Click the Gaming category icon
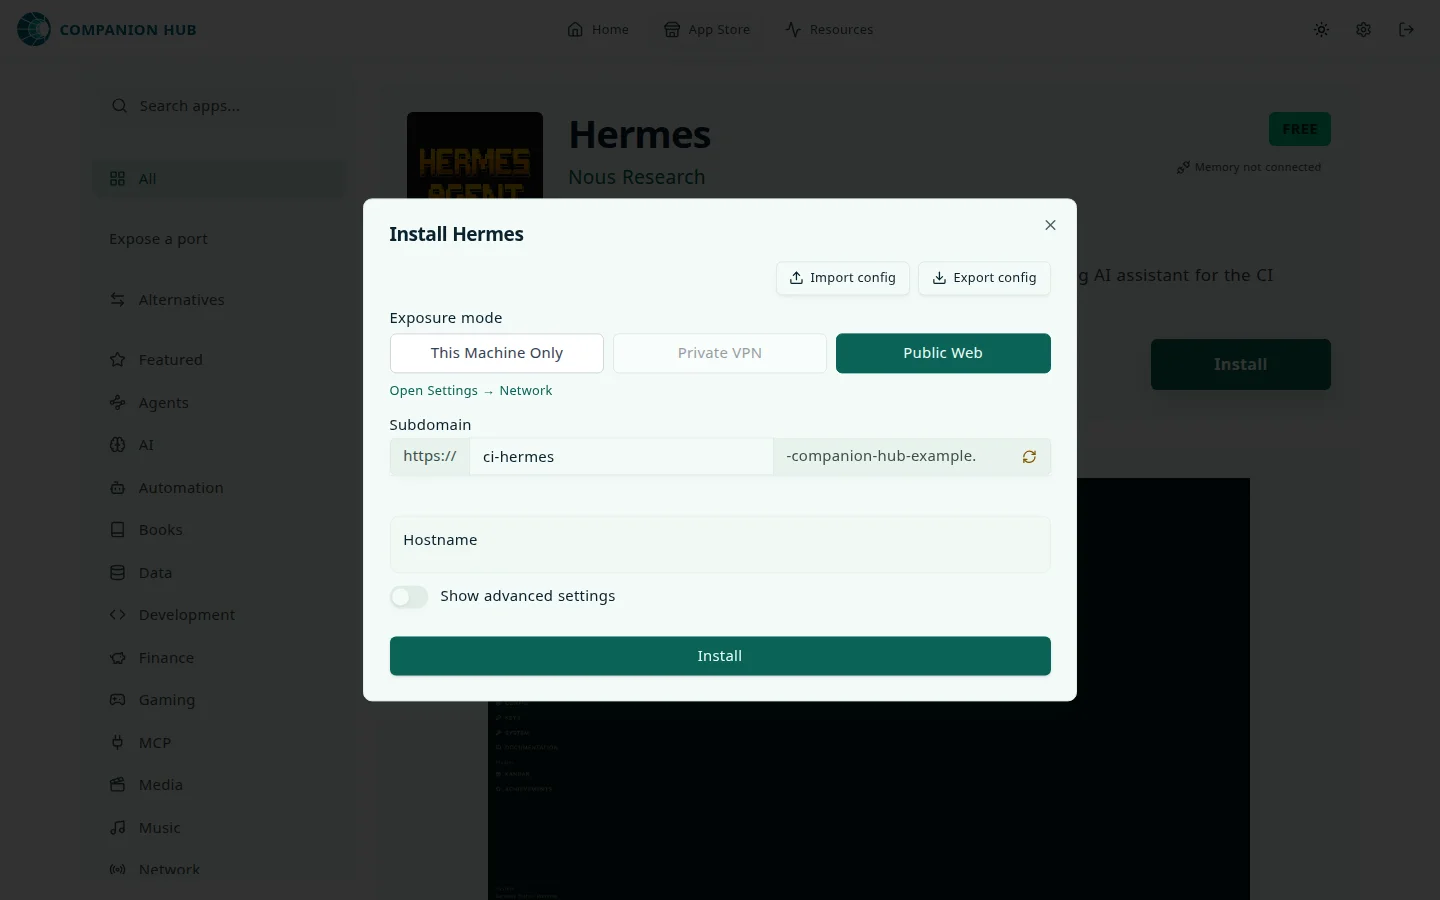Viewport: 1440px width, 900px height. click(x=118, y=700)
